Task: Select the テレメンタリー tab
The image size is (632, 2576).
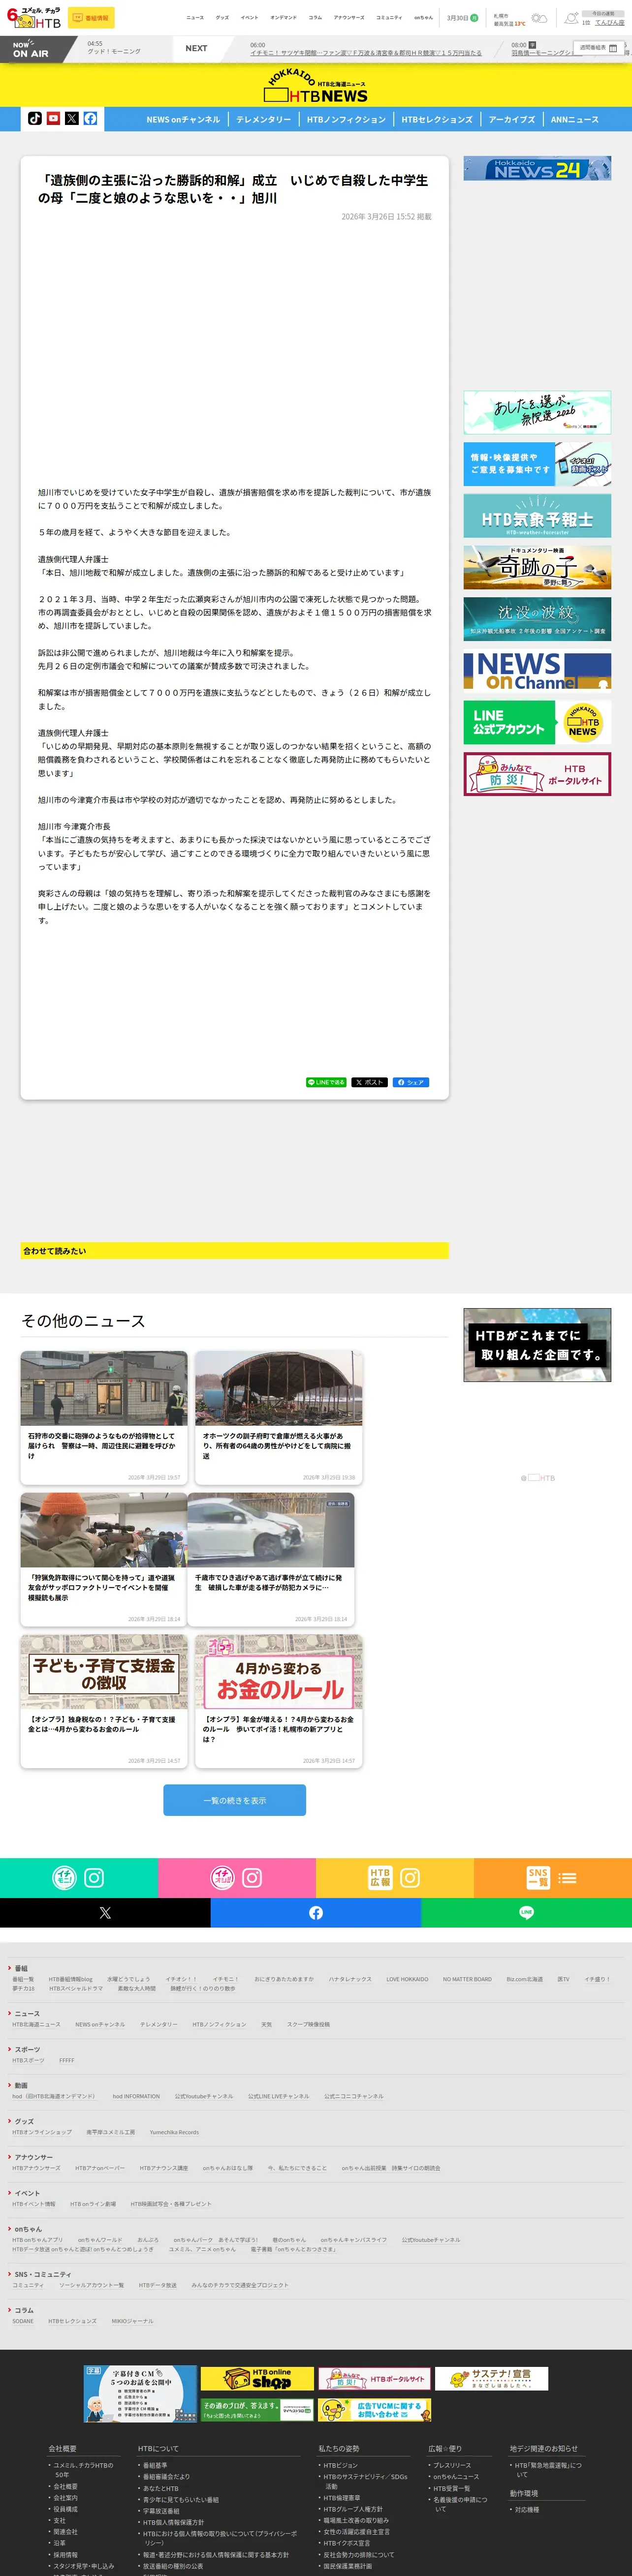Action: click(264, 119)
